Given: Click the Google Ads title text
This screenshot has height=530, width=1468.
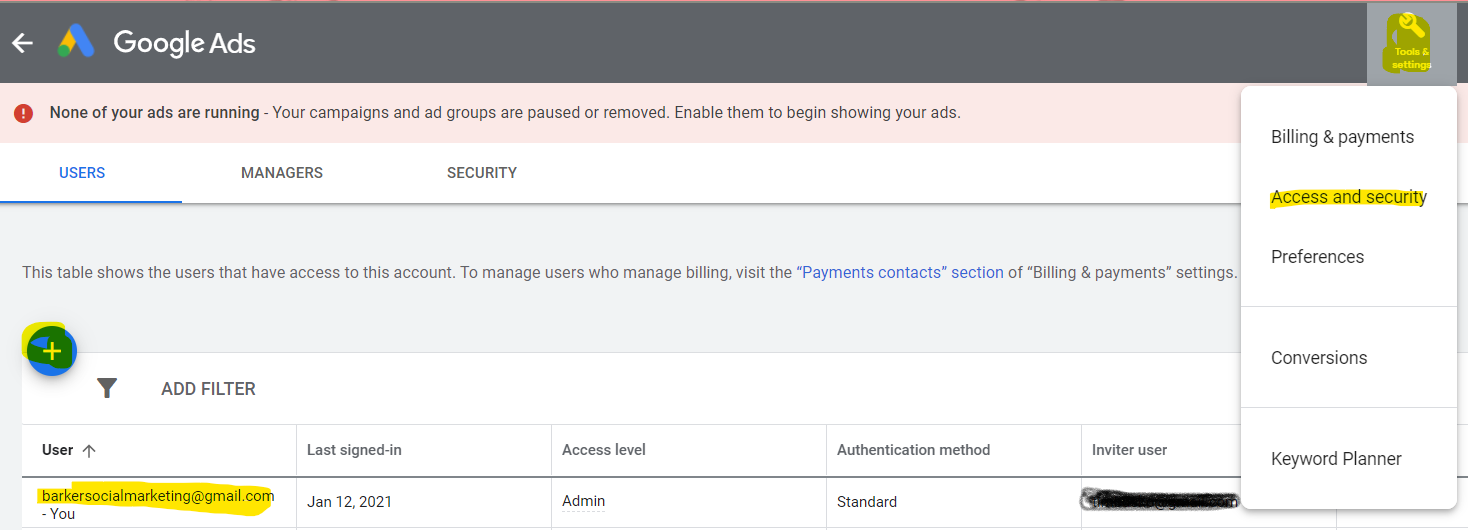Looking at the screenshot, I should pyautogui.click(x=184, y=43).
